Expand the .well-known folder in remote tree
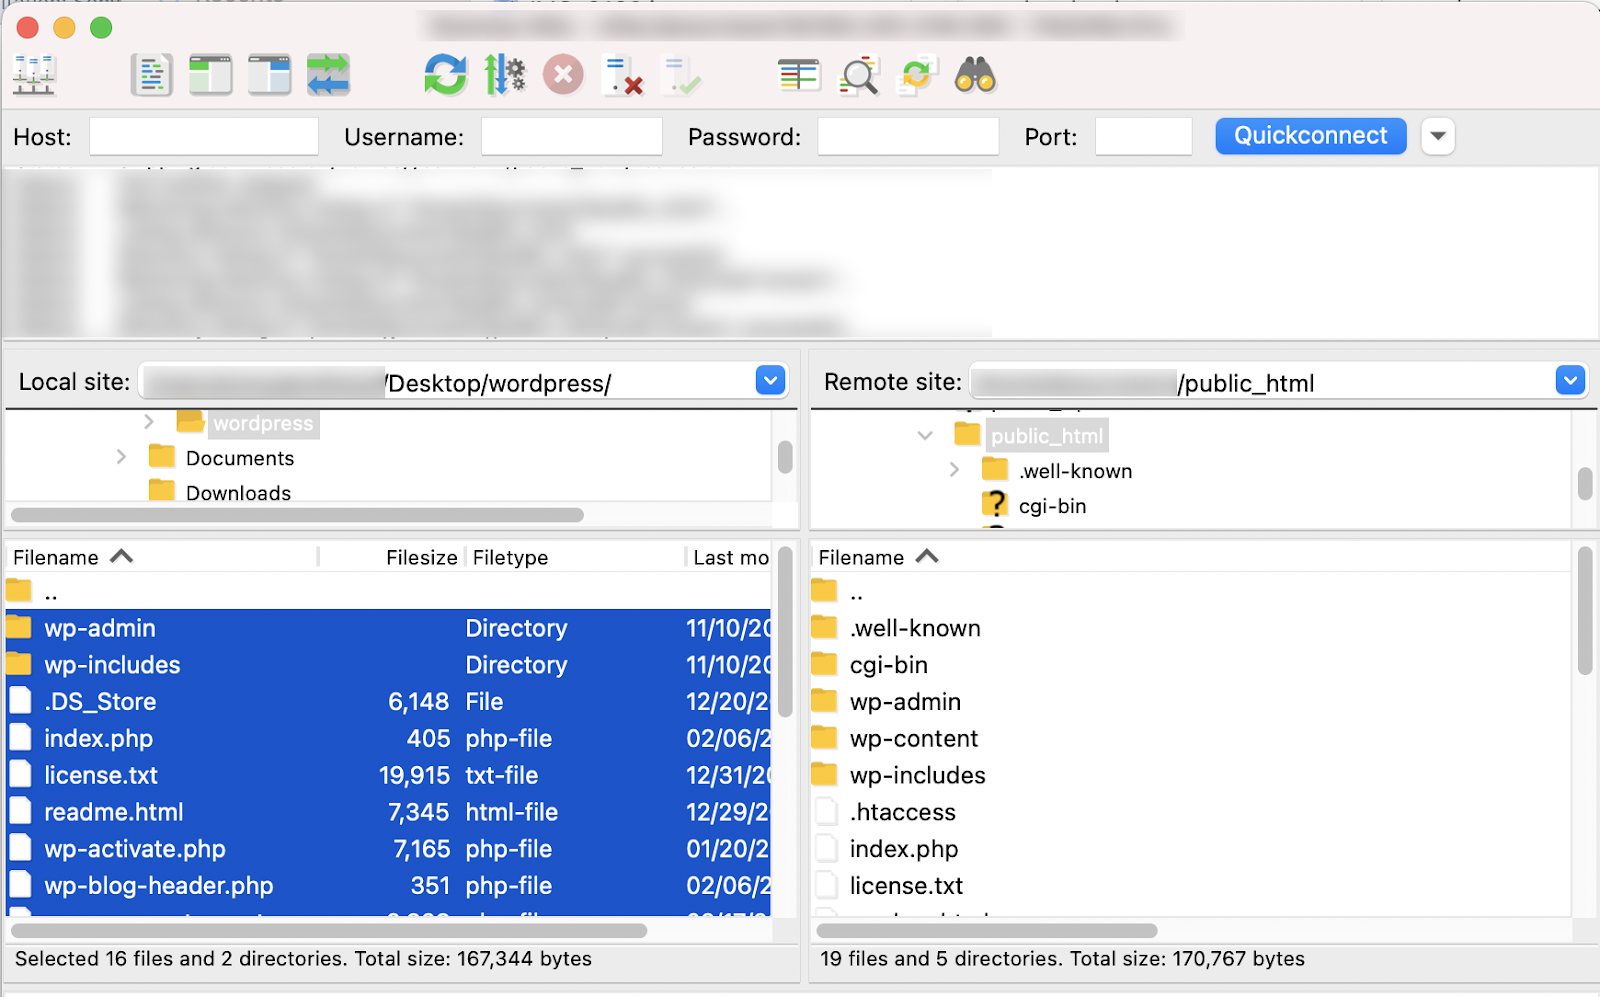 (x=954, y=470)
